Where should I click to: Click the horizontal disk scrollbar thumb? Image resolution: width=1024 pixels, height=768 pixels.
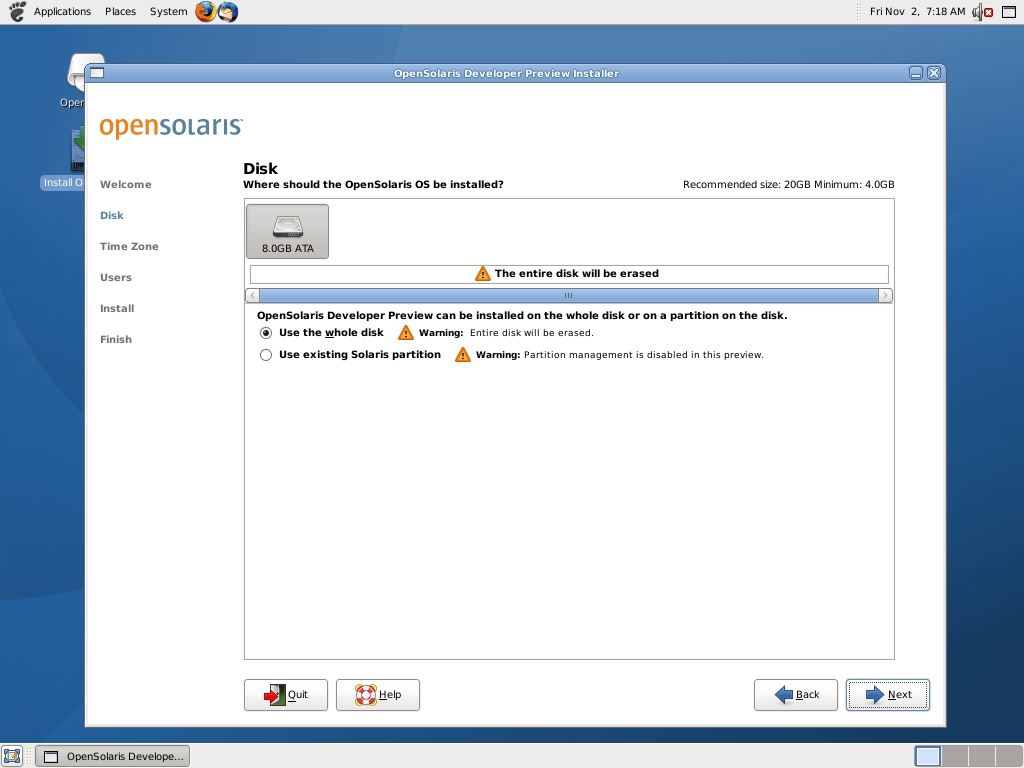568,296
